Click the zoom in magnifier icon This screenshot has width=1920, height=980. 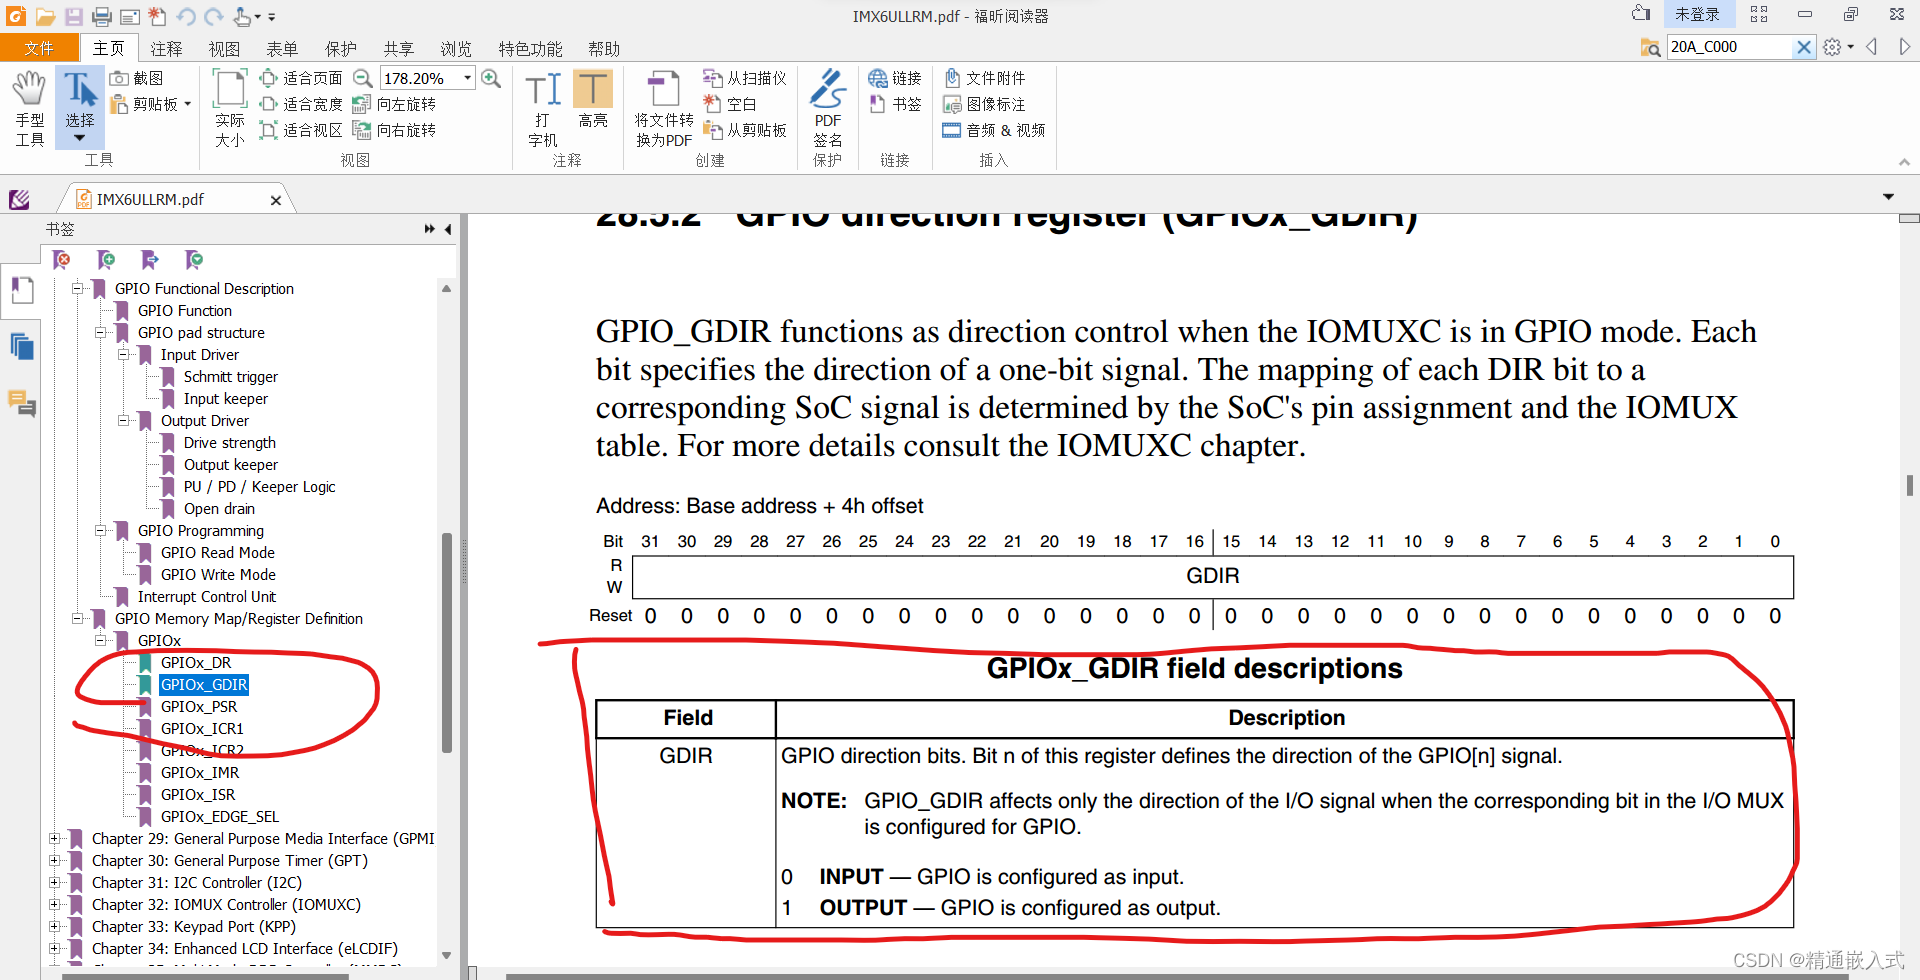coord(491,78)
